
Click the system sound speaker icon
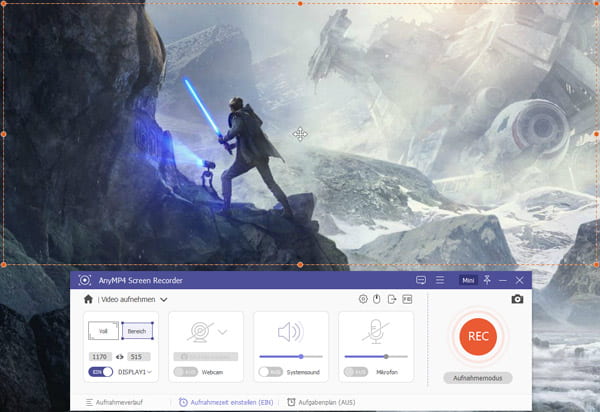point(290,331)
